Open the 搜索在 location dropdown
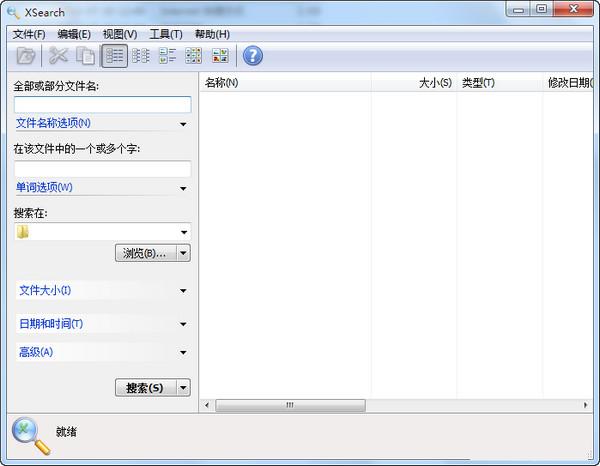This screenshot has height=466, width=600. 184,232
